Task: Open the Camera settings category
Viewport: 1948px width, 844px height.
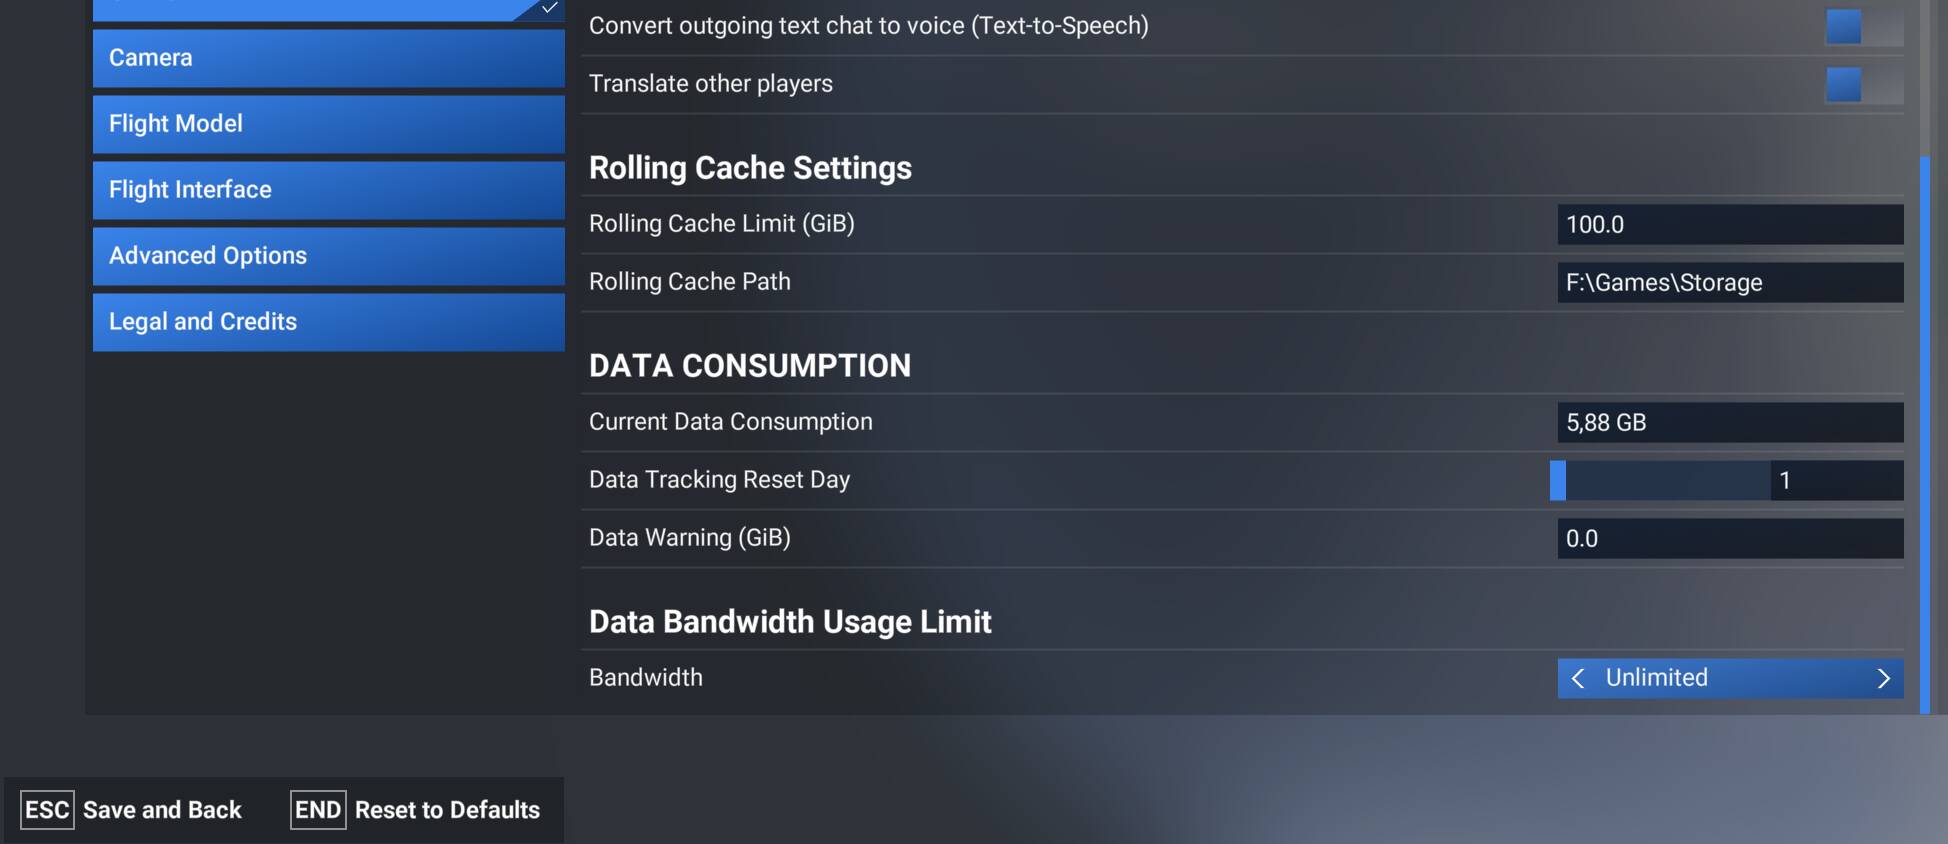Action: click(328, 58)
